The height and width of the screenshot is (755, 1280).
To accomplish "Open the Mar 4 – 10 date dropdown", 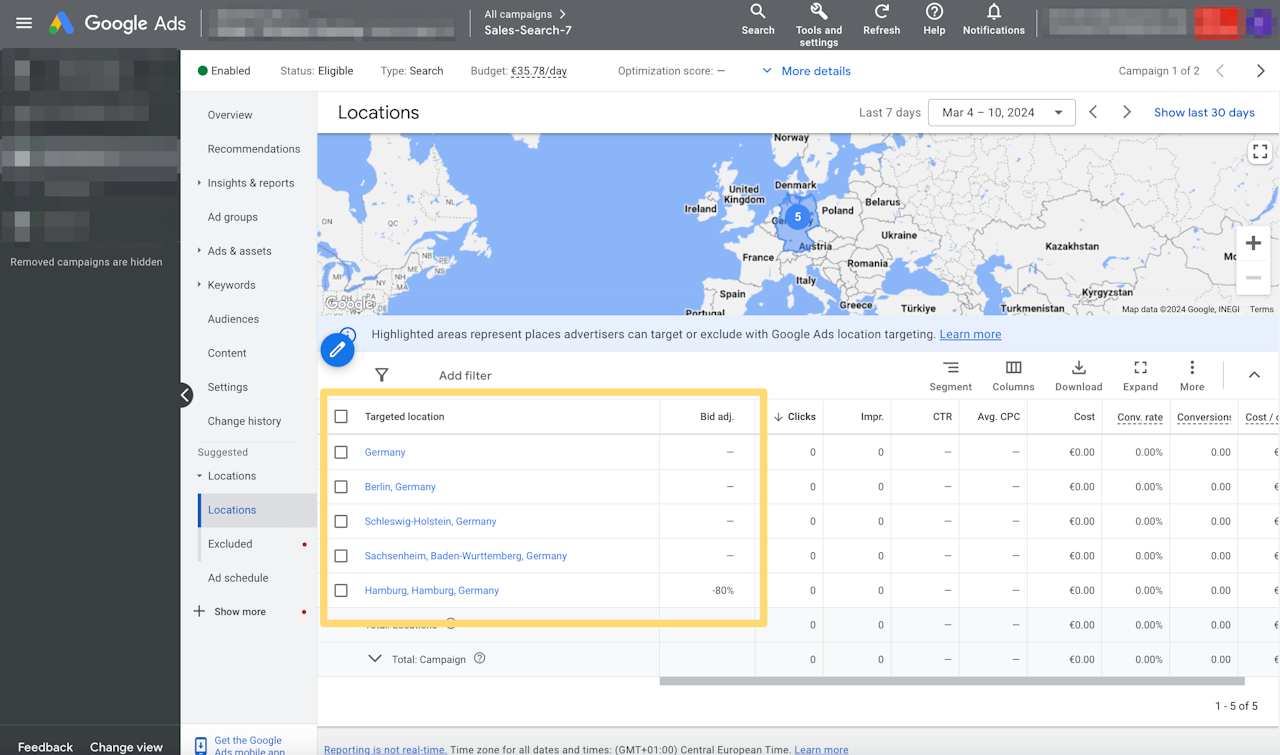I will (1001, 113).
